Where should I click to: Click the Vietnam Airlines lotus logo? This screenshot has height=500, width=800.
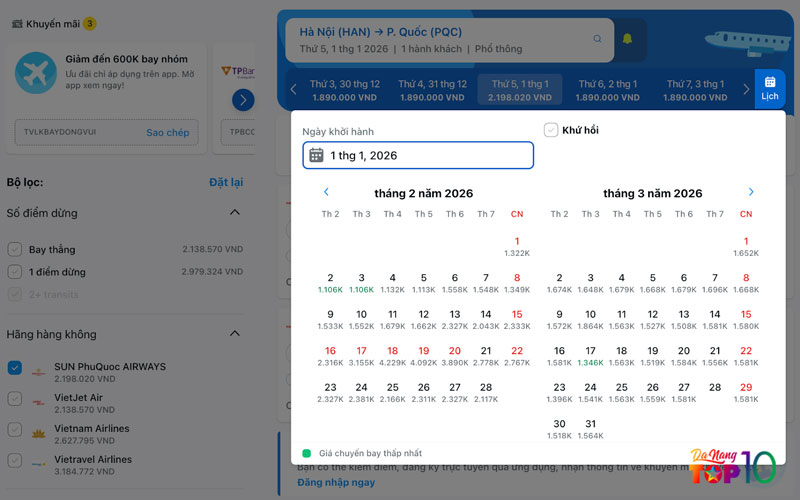[x=39, y=434]
